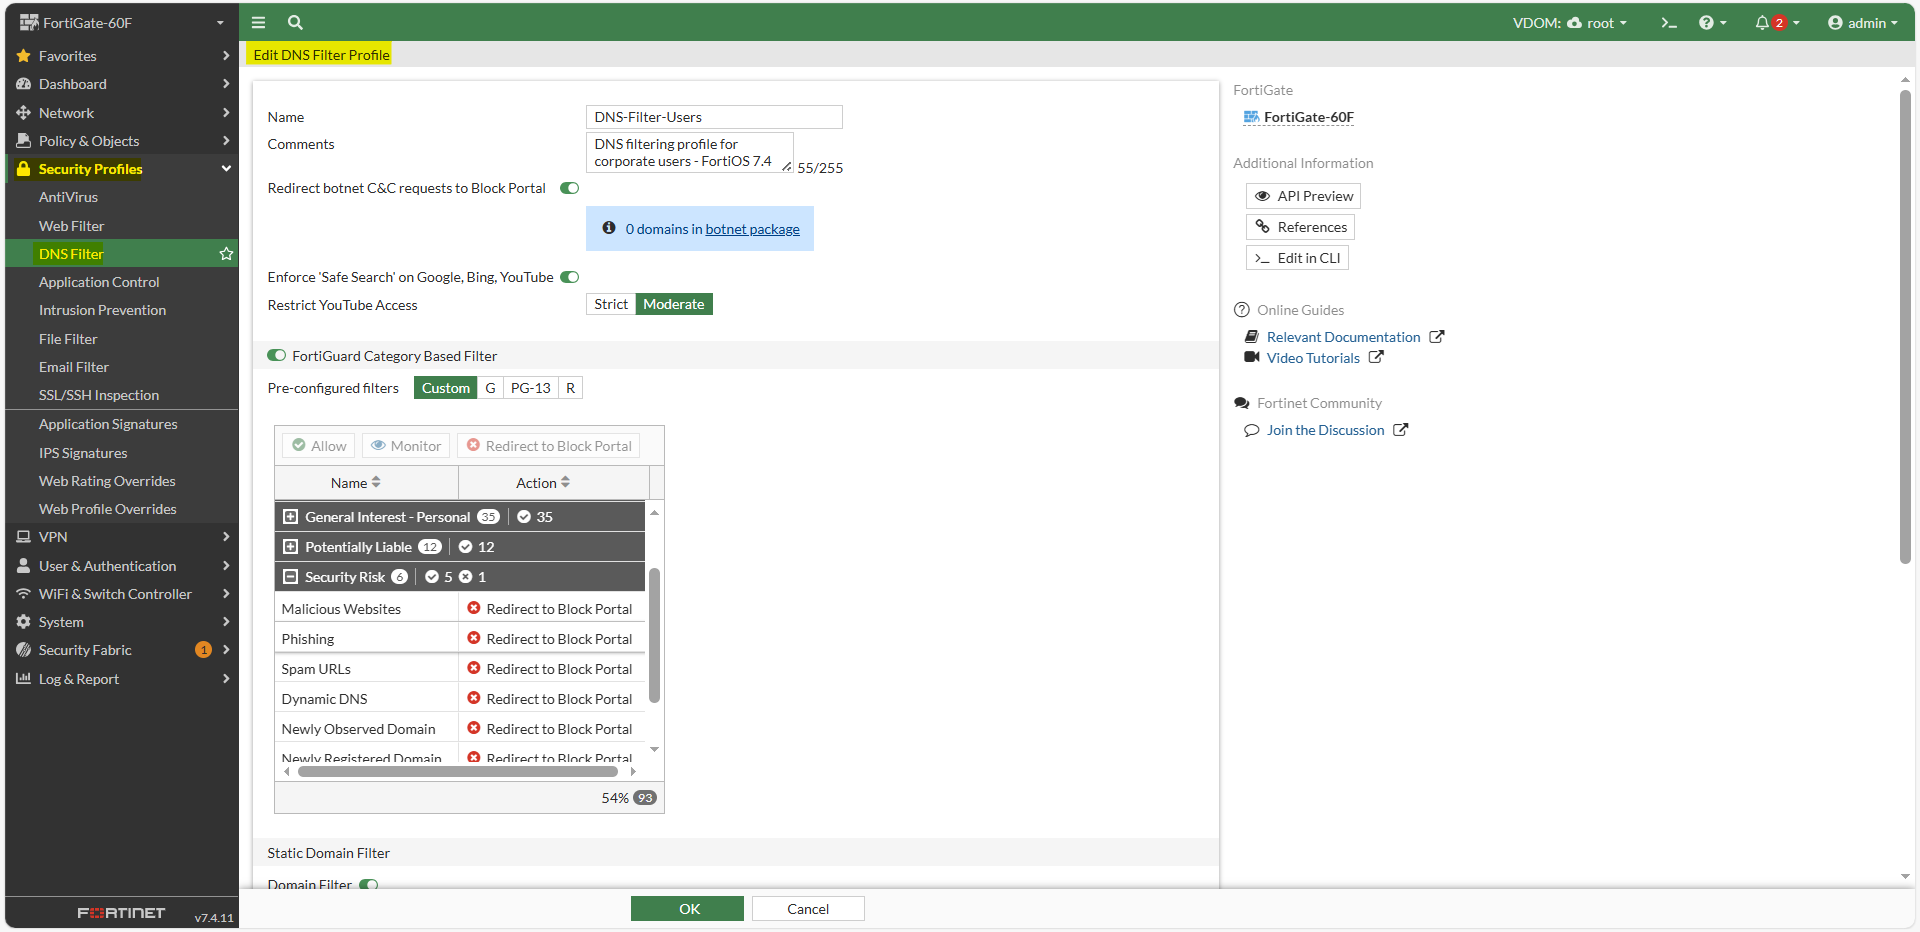Click the category table vertical scrollbar
1920x932 pixels.
(x=654, y=635)
